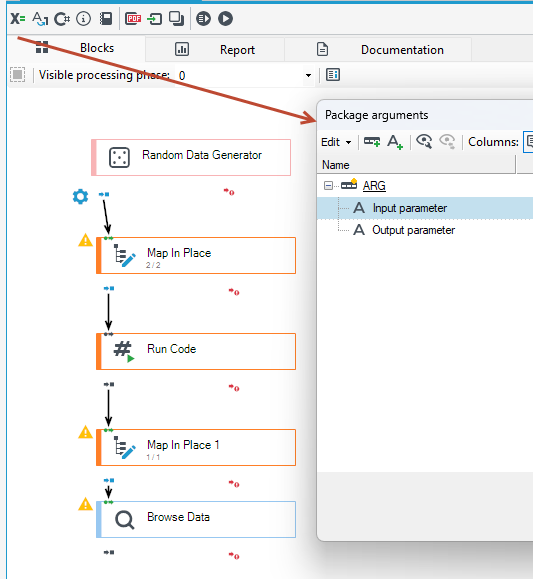Click blue output port under Map In Place 1
The width and height of the screenshot is (533, 579).
tap(109, 480)
